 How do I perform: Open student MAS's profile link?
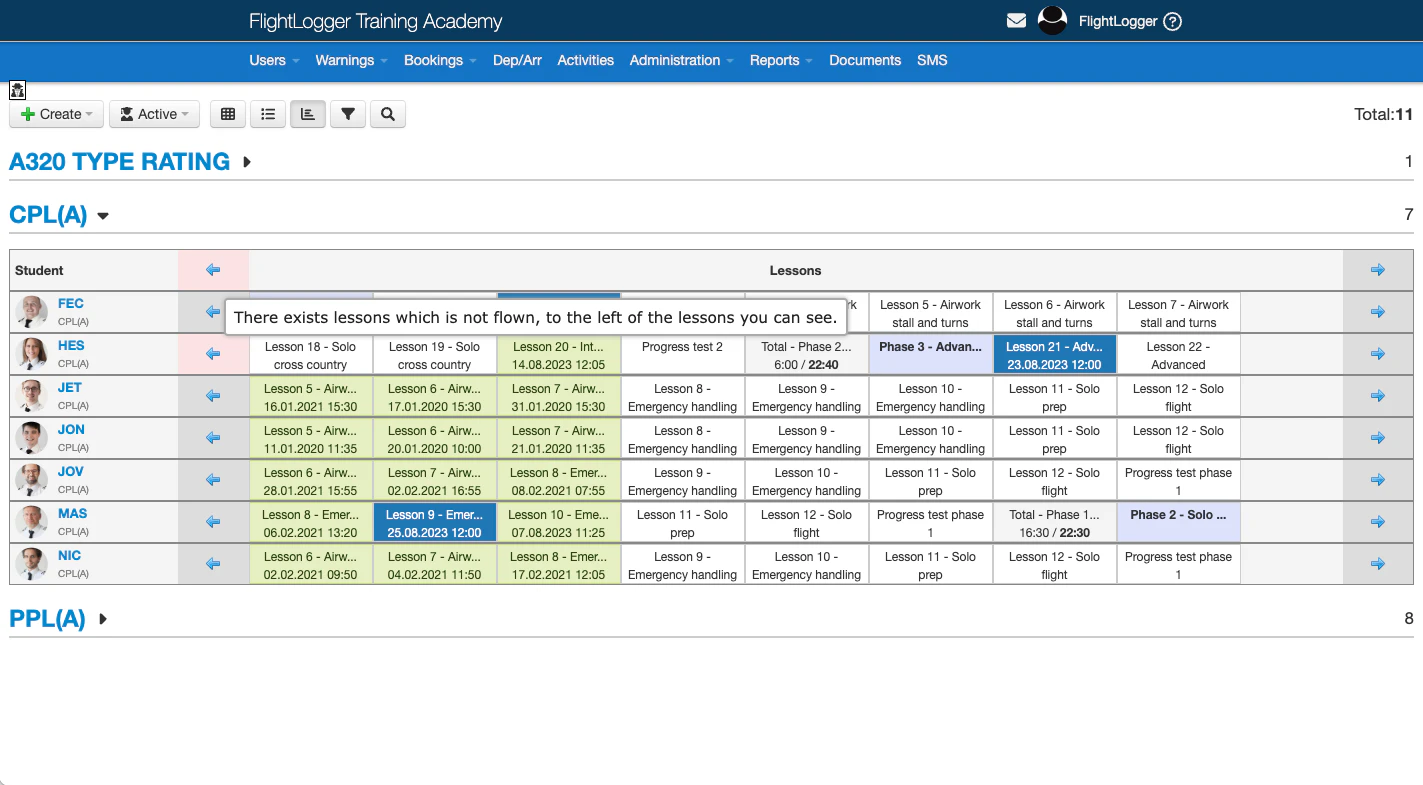pyautogui.click(x=70, y=513)
